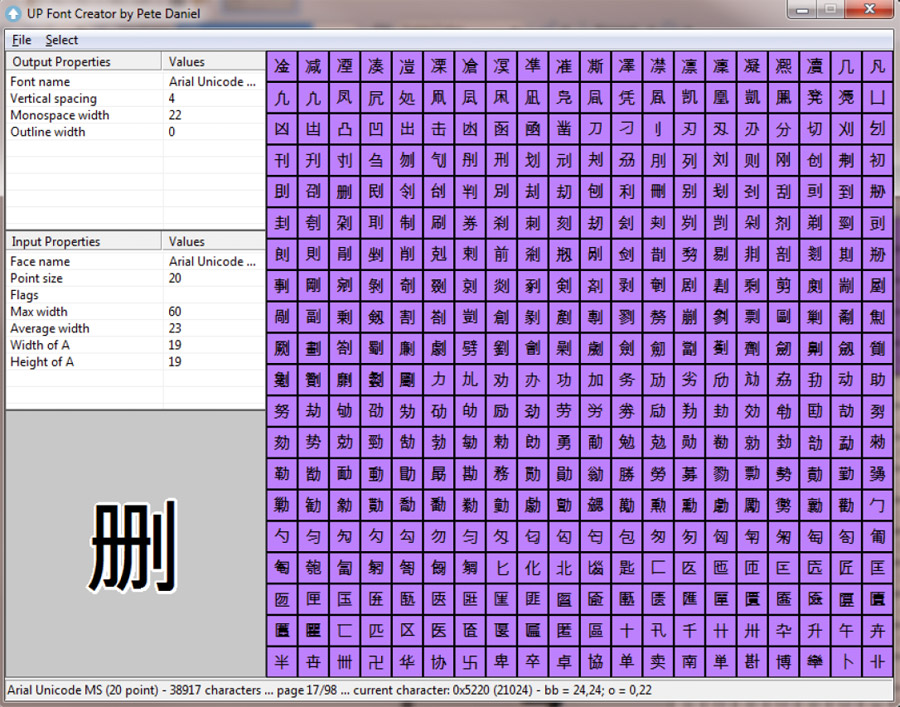Pick the 北 character cell
900x707 pixels.
[564, 567]
